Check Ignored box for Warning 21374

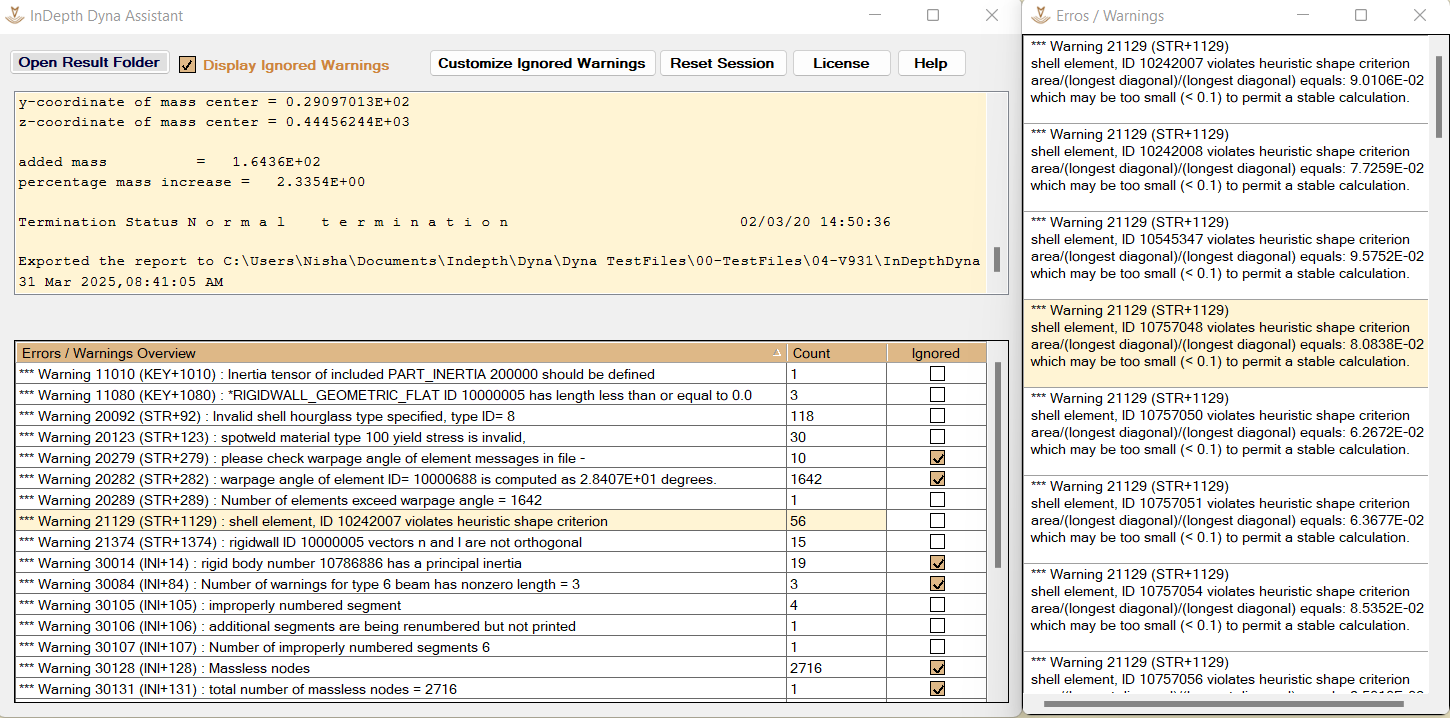point(937,542)
